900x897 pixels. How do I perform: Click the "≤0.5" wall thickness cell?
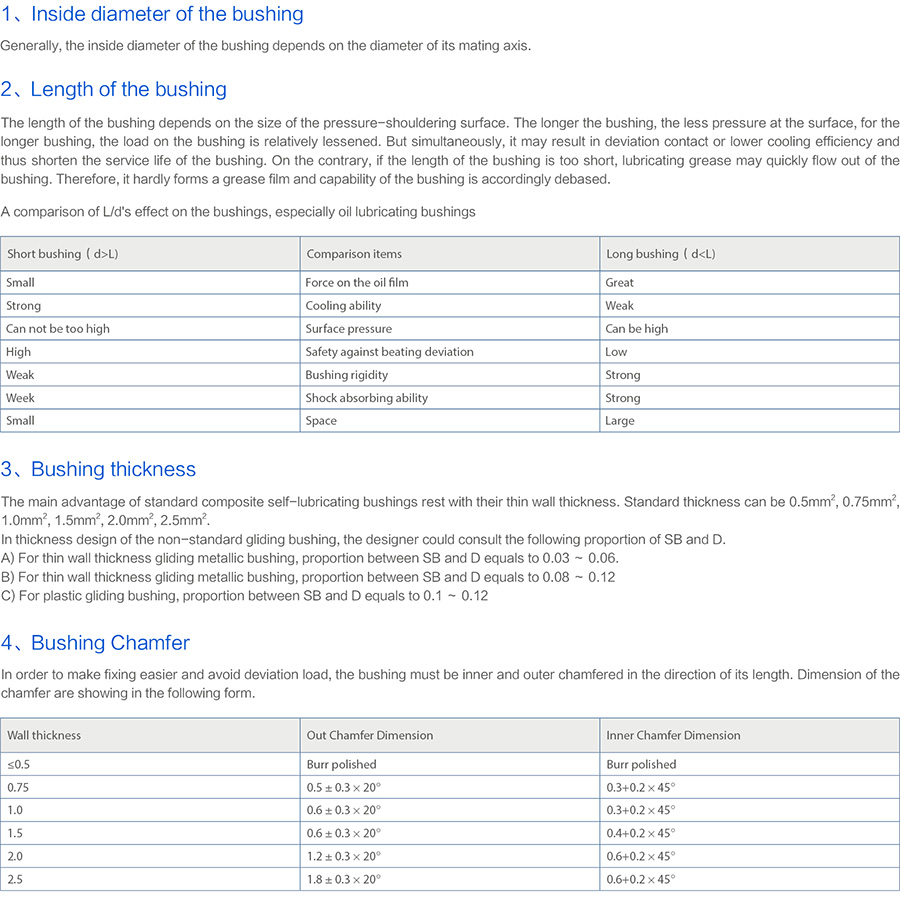coord(18,764)
